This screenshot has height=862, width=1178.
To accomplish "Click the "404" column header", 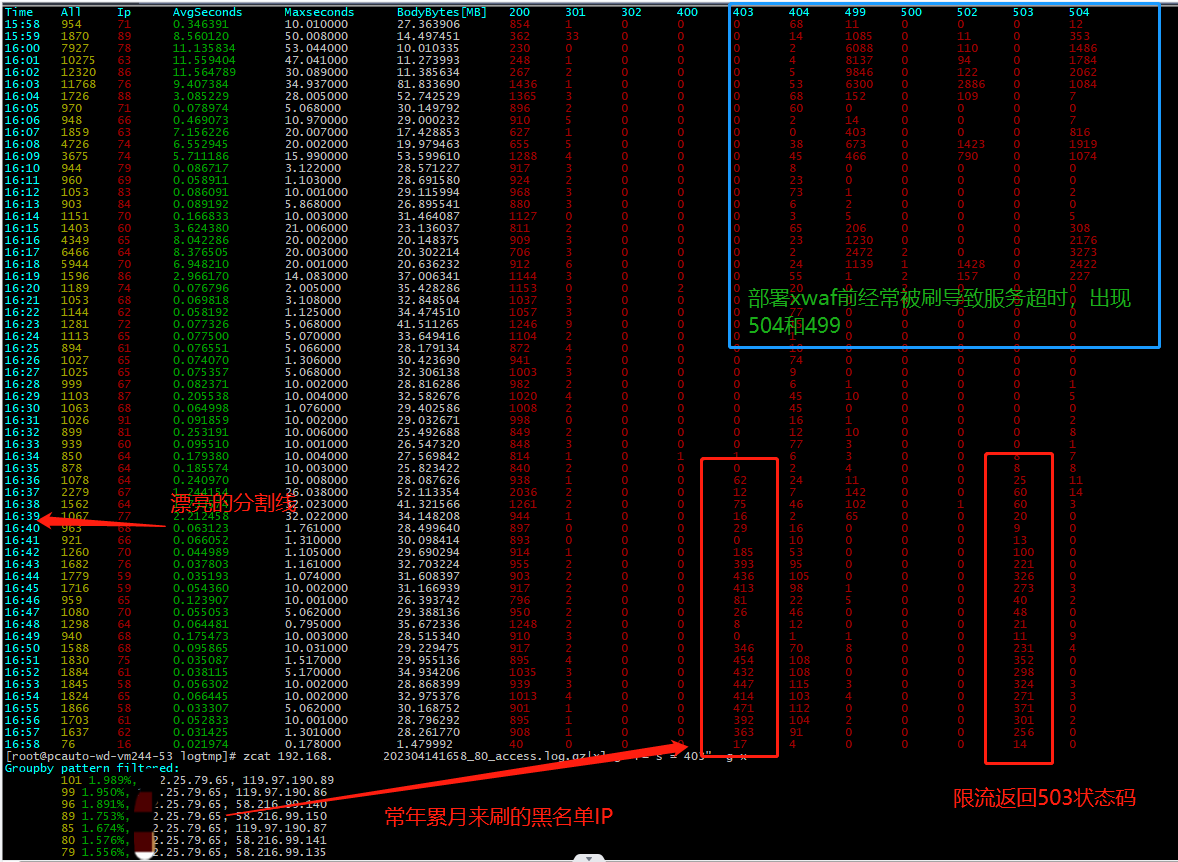I will [799, 12].
